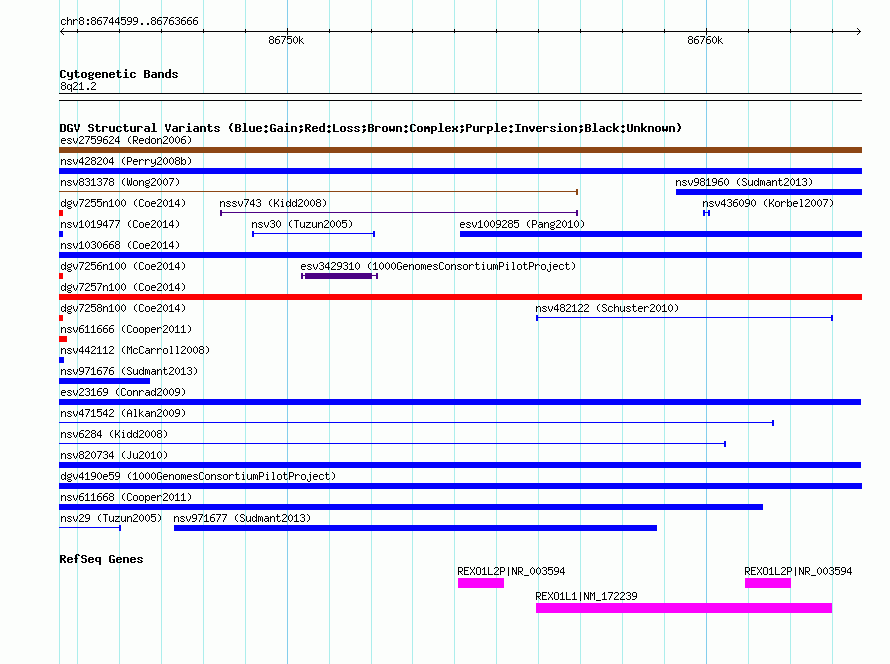
Task: Select the nsv482122 (Schuster2010) variant line
Action: 685,318
